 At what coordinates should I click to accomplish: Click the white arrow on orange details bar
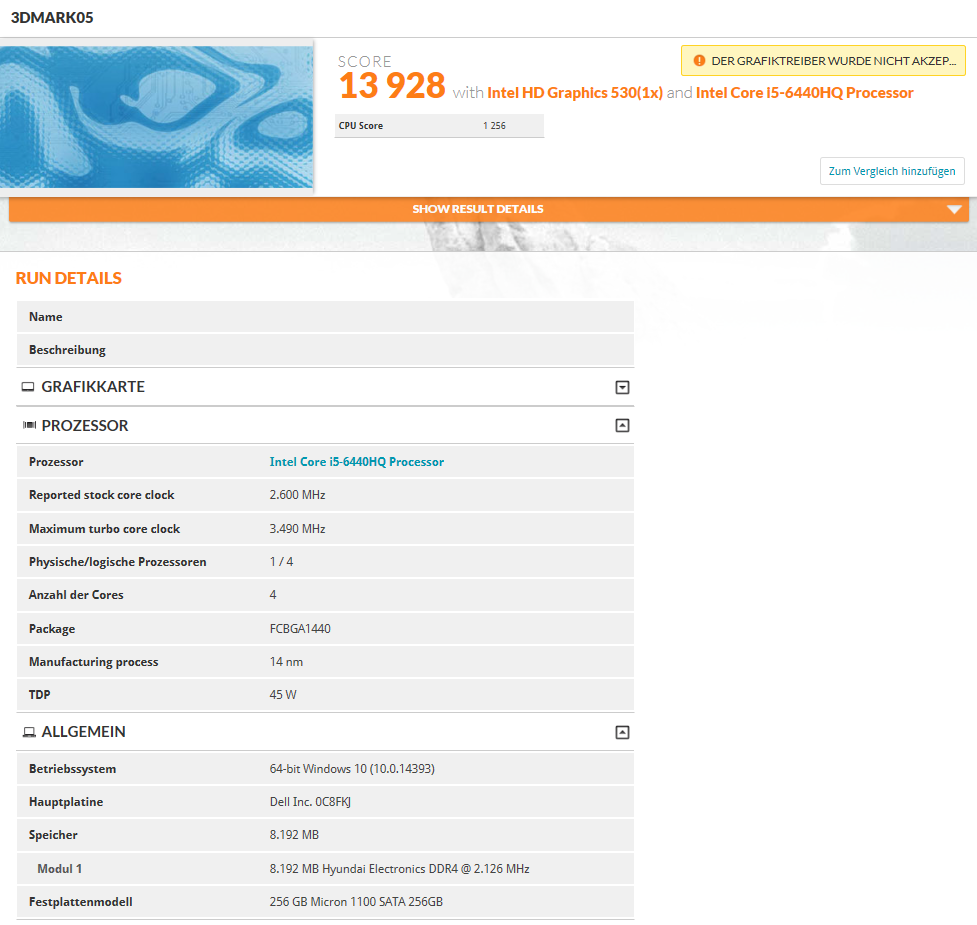click(954, 209)
